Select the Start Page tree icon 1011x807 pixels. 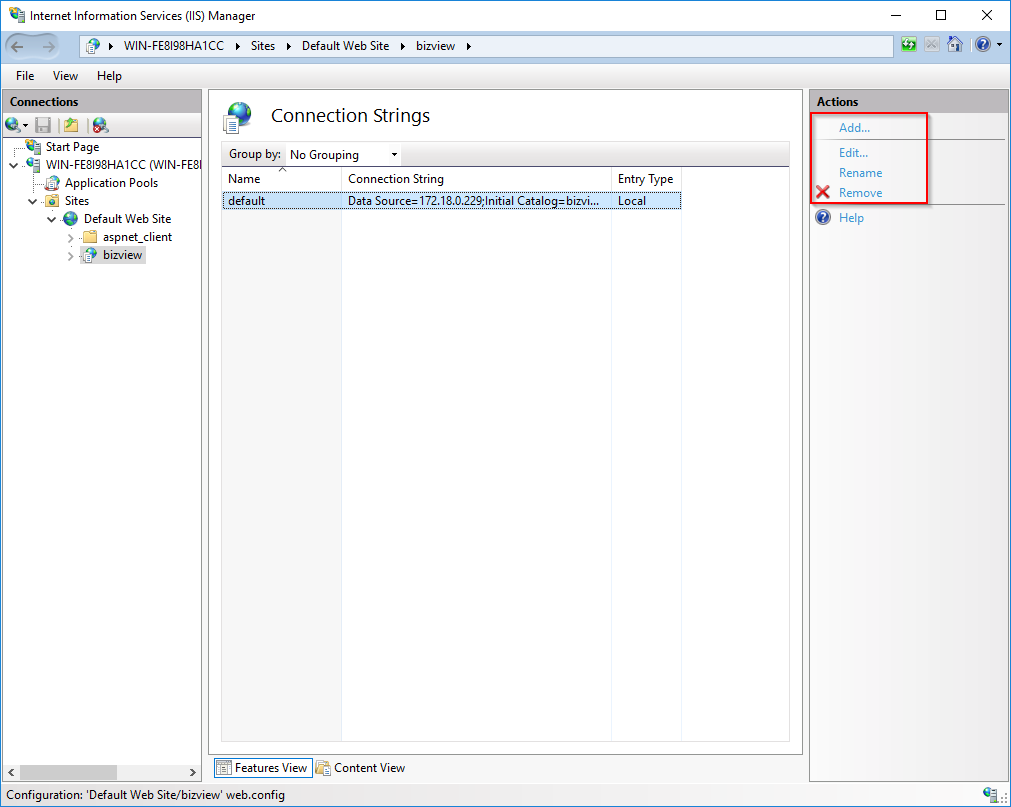tap(34, 146)
